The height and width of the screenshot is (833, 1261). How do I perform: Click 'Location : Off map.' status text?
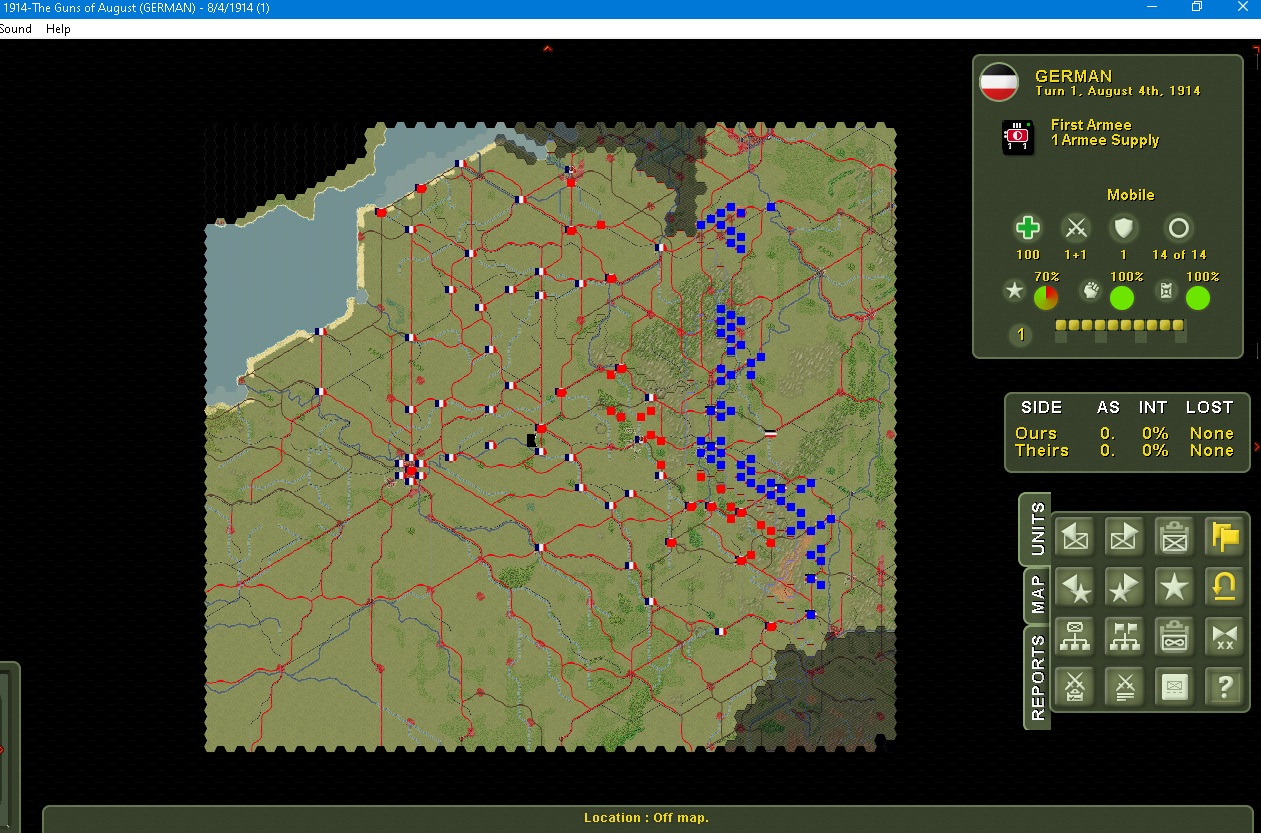click(646, 818)
